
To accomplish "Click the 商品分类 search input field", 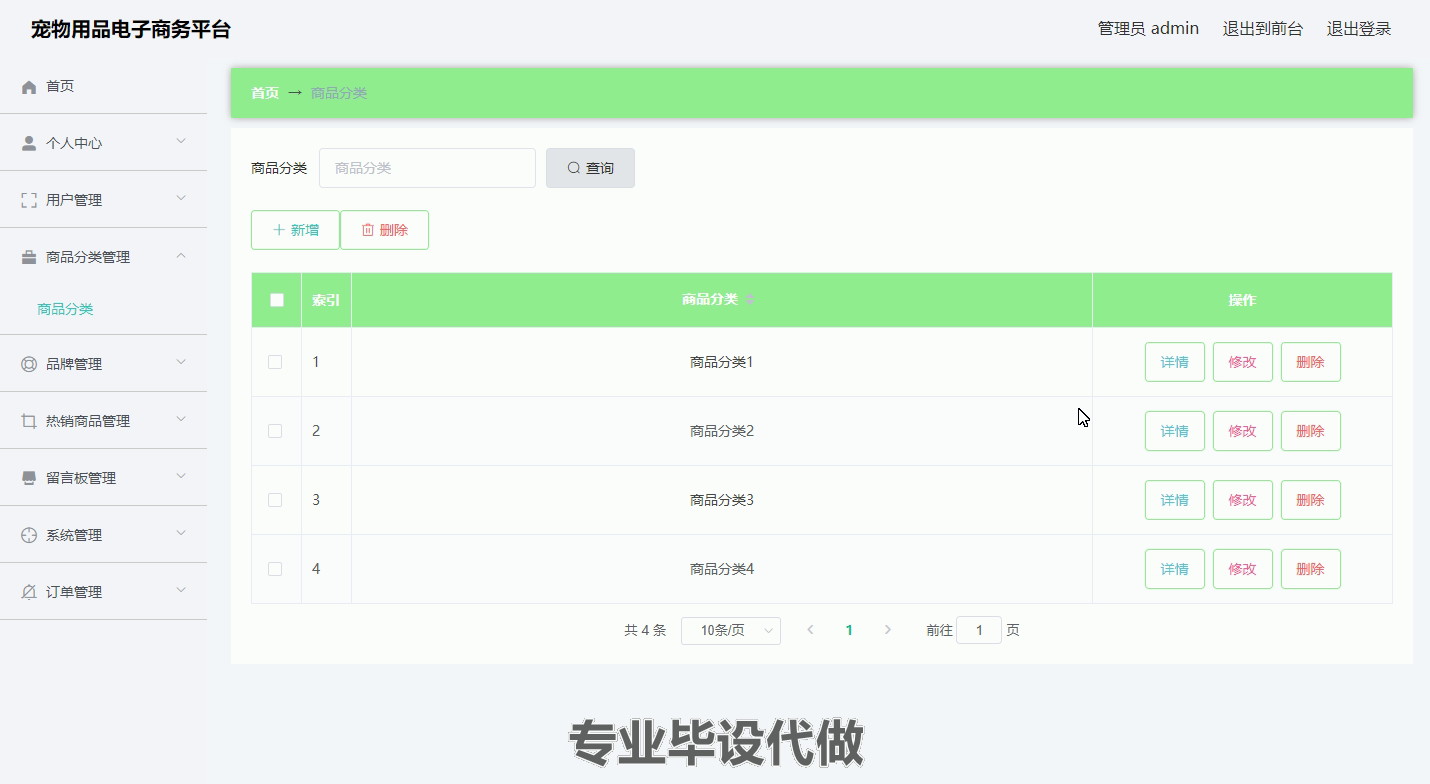I will 427,168.
